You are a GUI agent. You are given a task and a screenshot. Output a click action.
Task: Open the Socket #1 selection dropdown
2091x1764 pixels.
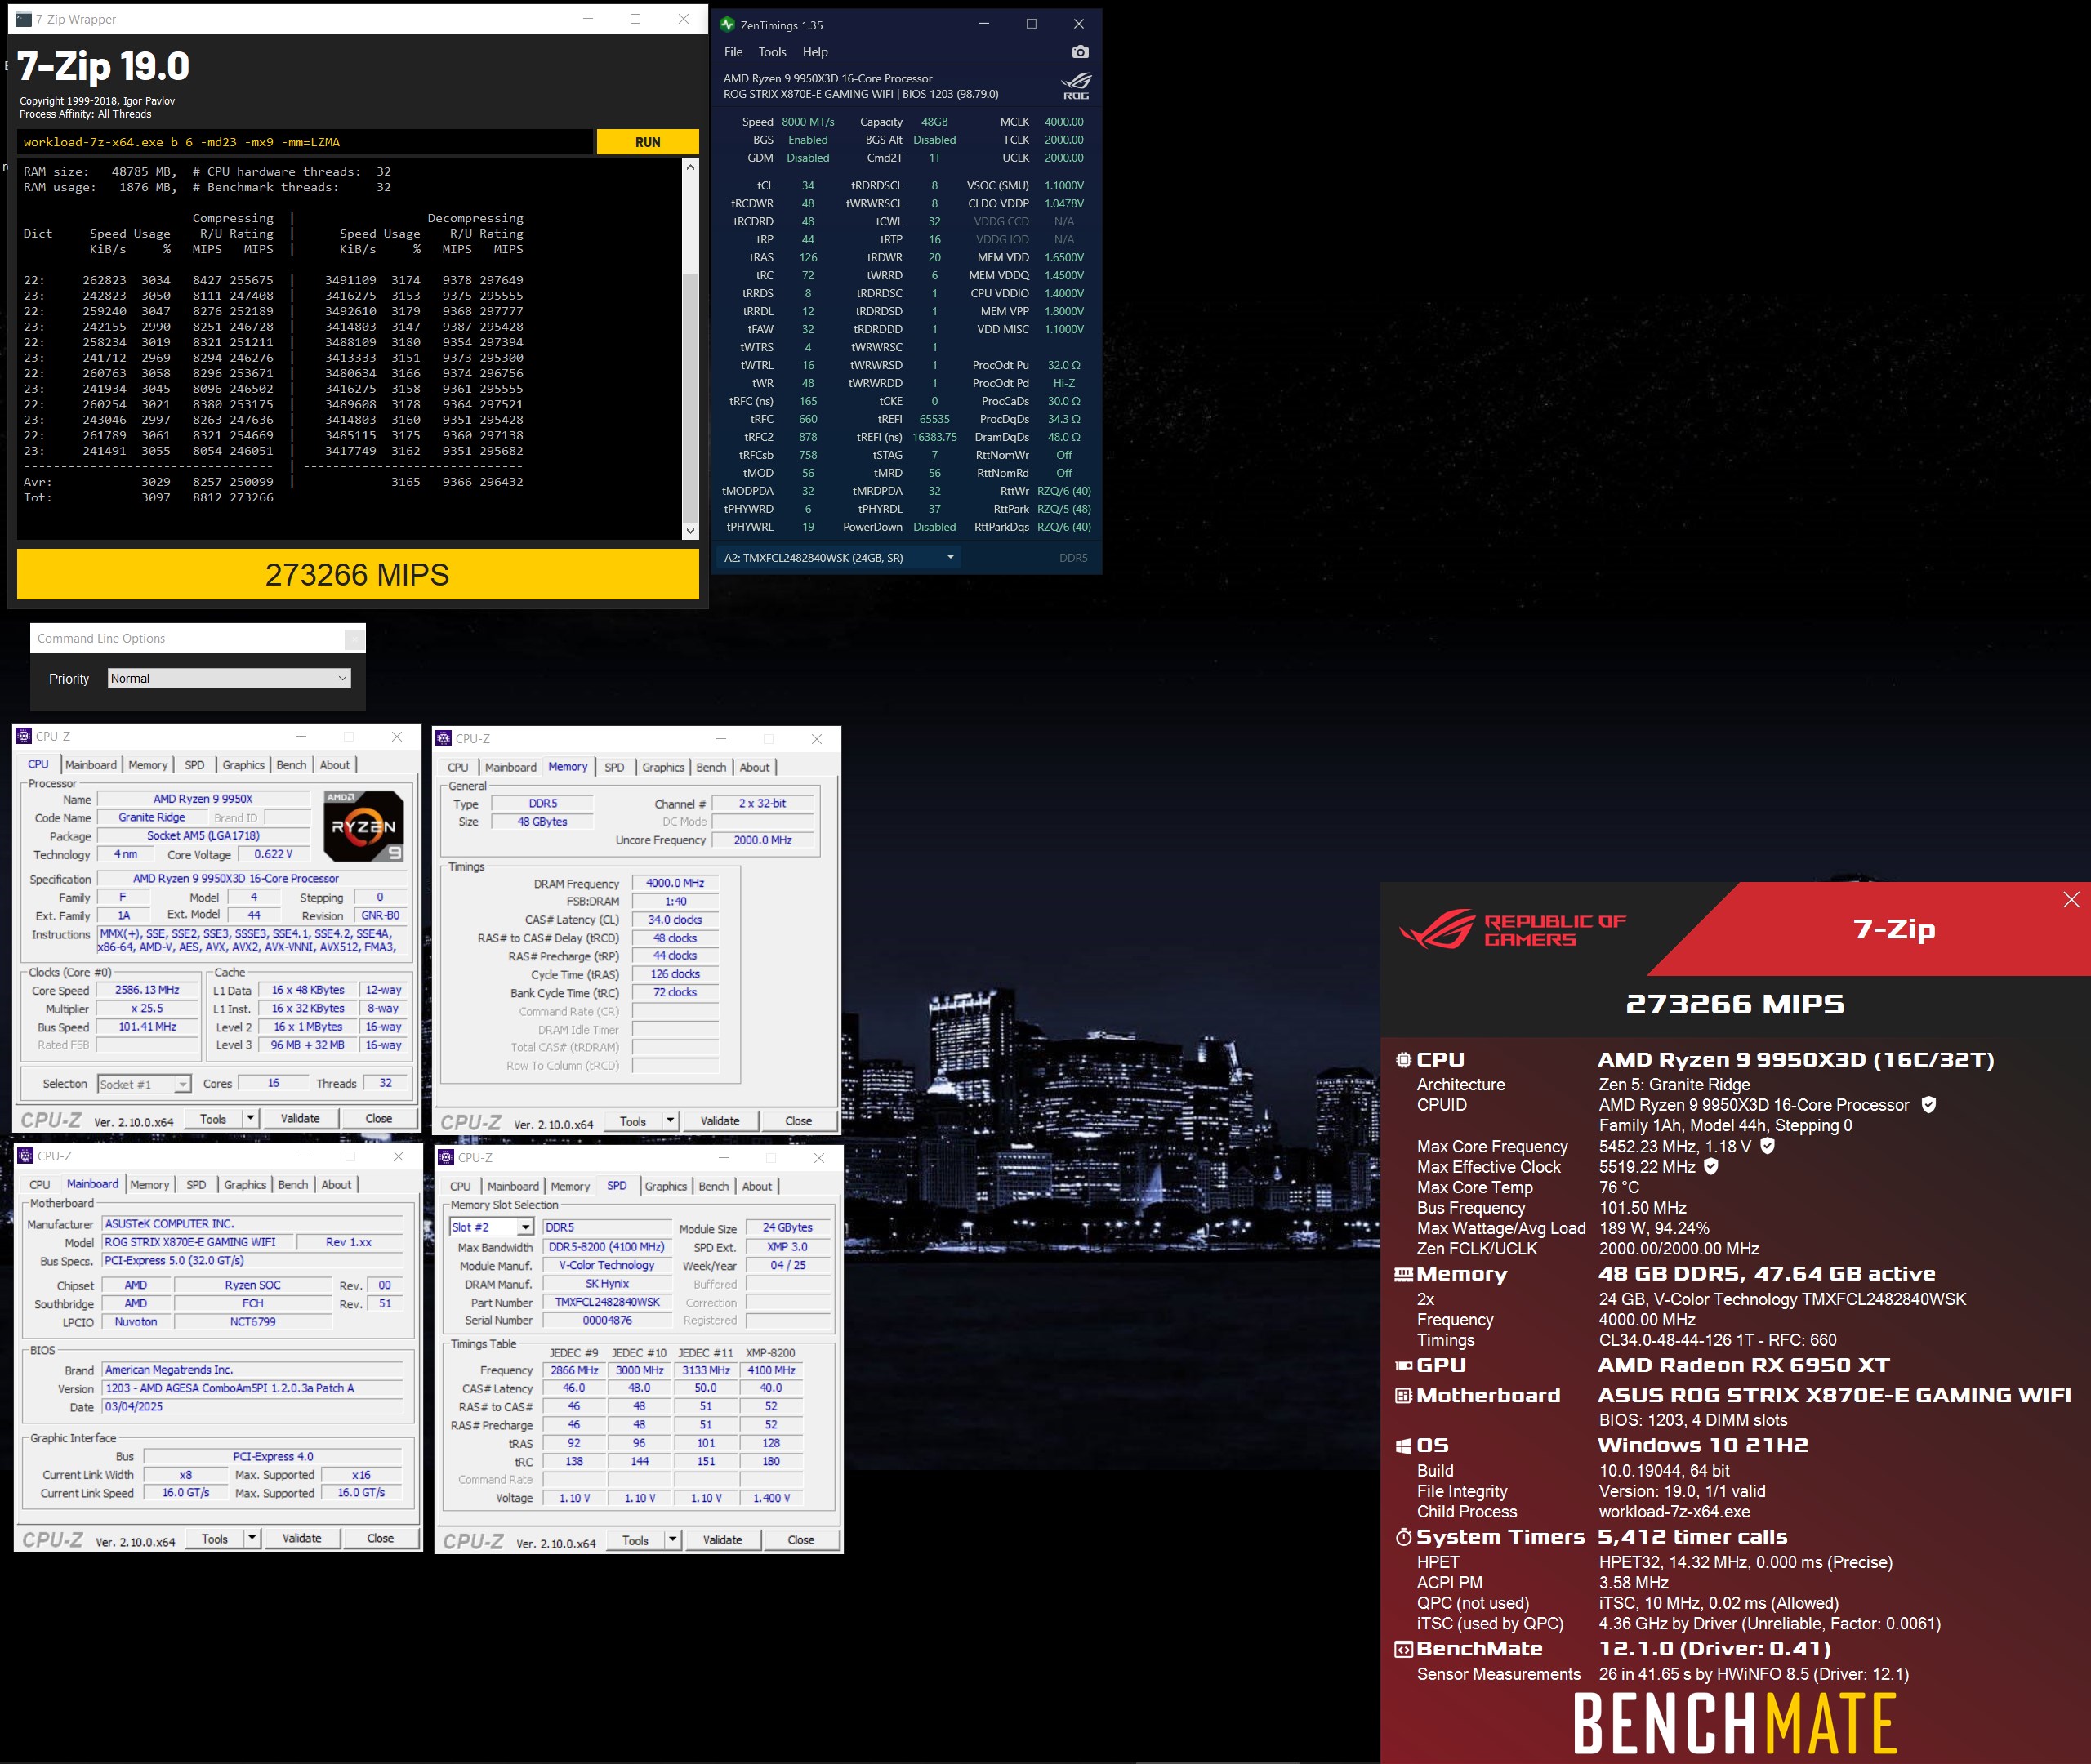pyautogui.click(x=144, y=1085)
